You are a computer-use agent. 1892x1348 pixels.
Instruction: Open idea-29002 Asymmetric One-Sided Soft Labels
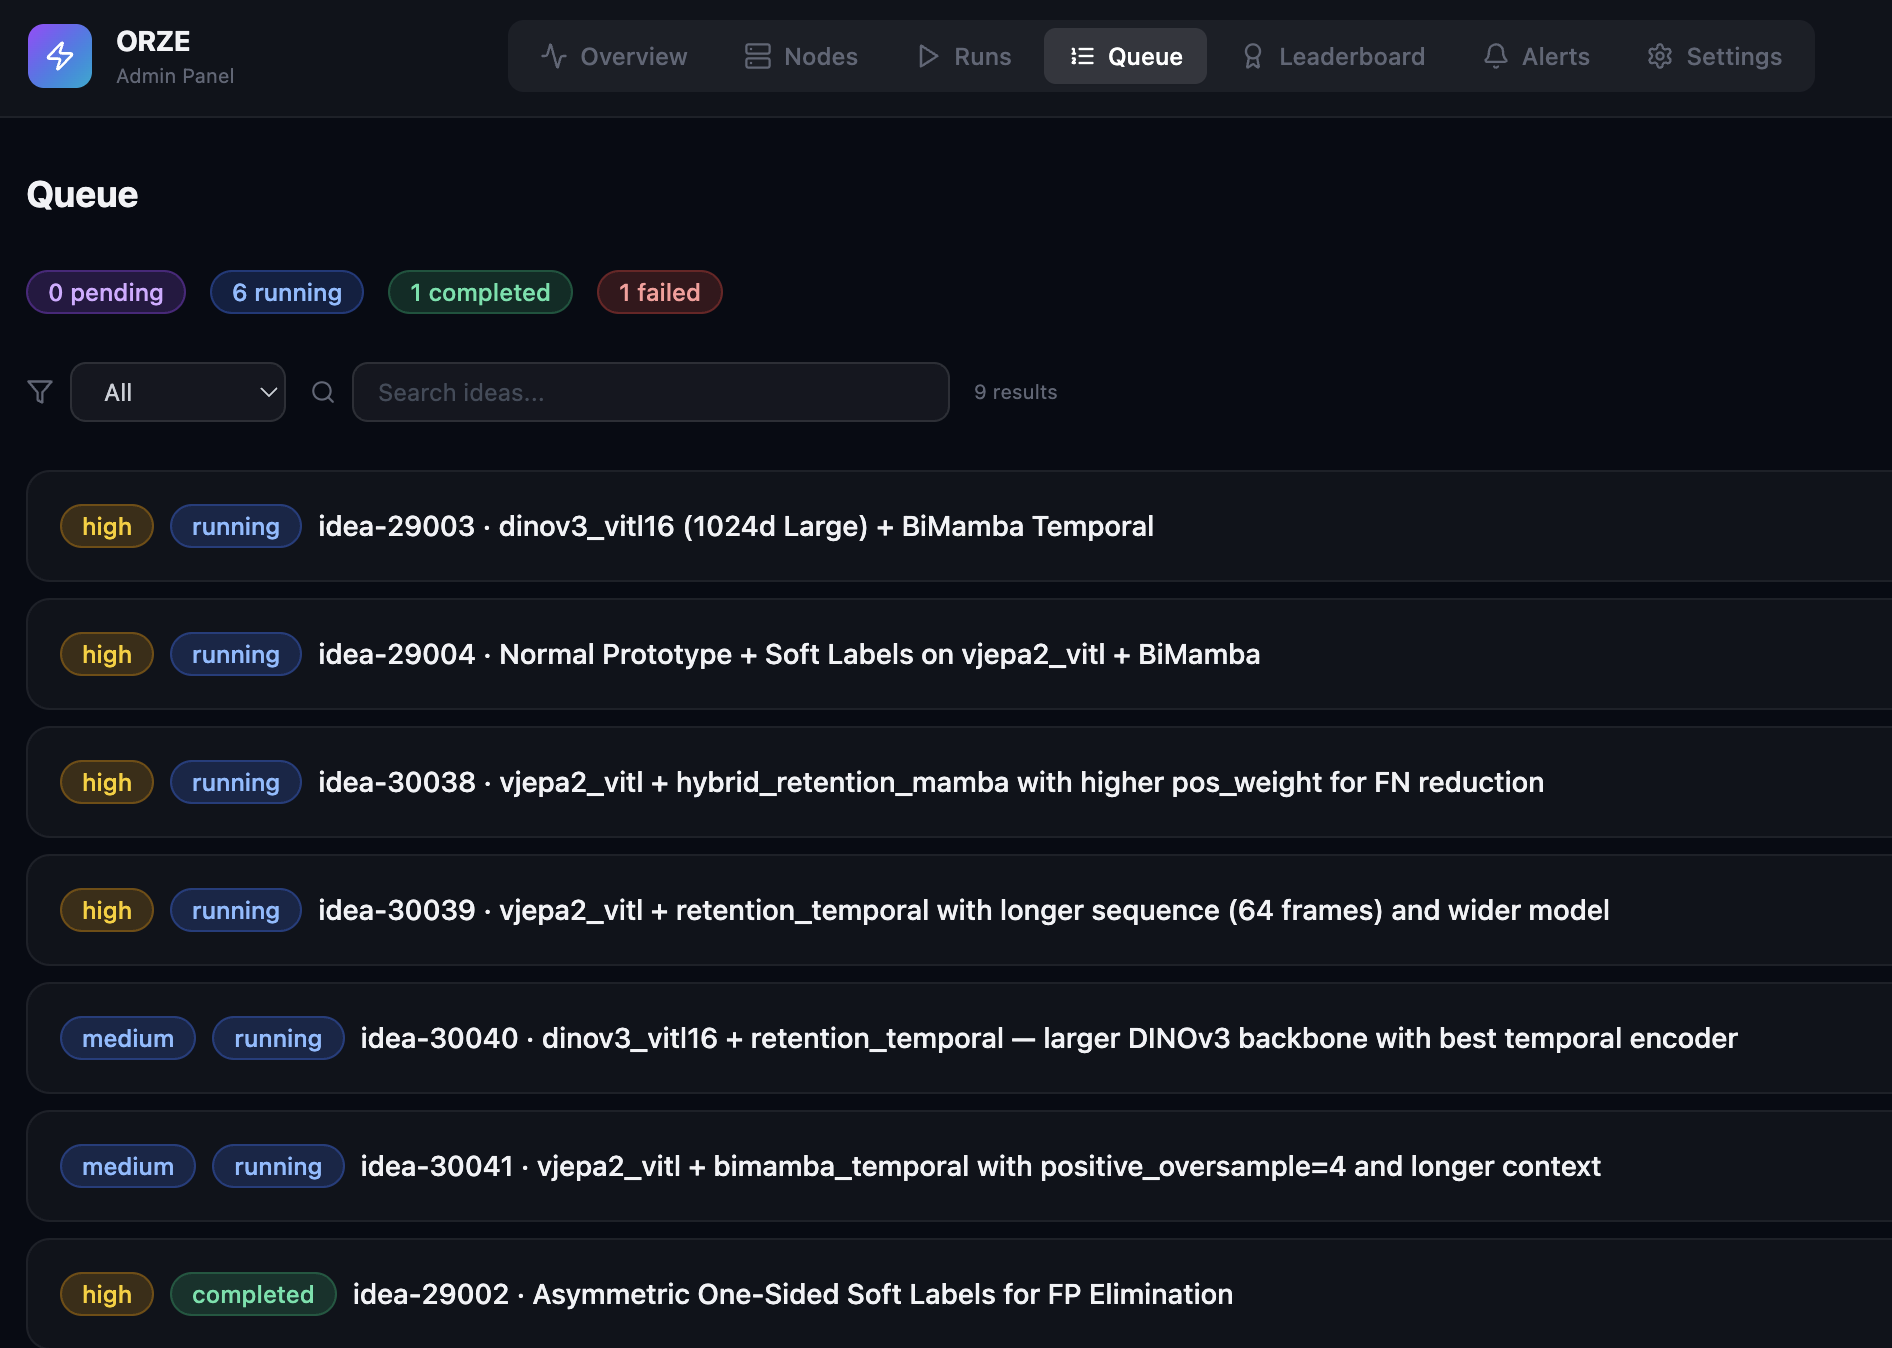[792, 1294]
